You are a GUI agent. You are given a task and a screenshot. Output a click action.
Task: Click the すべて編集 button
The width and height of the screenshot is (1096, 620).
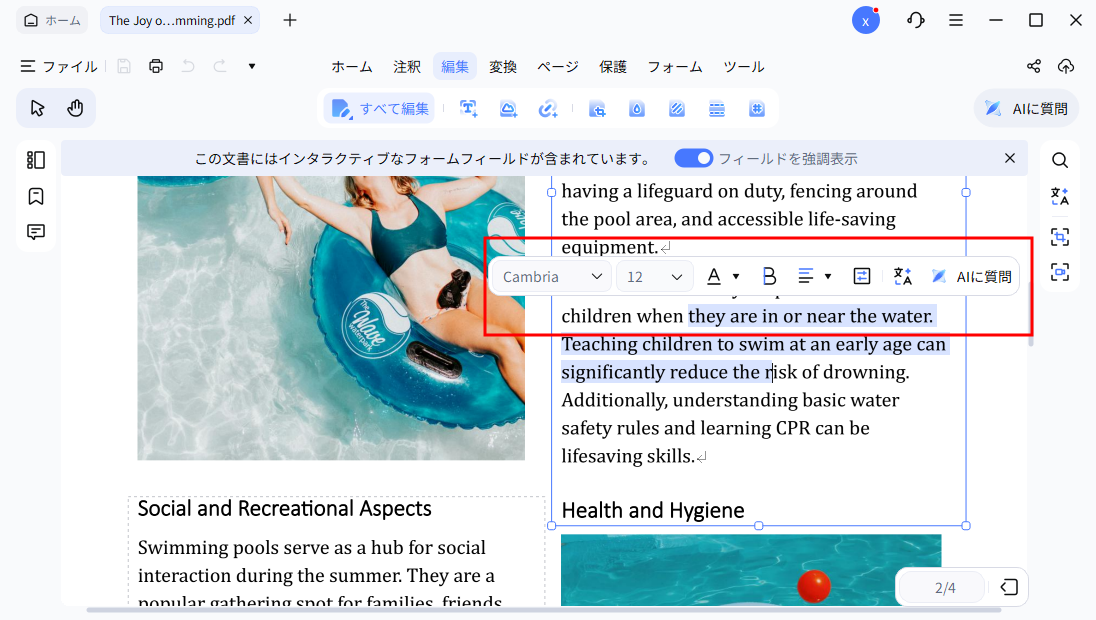coord(381,109)
